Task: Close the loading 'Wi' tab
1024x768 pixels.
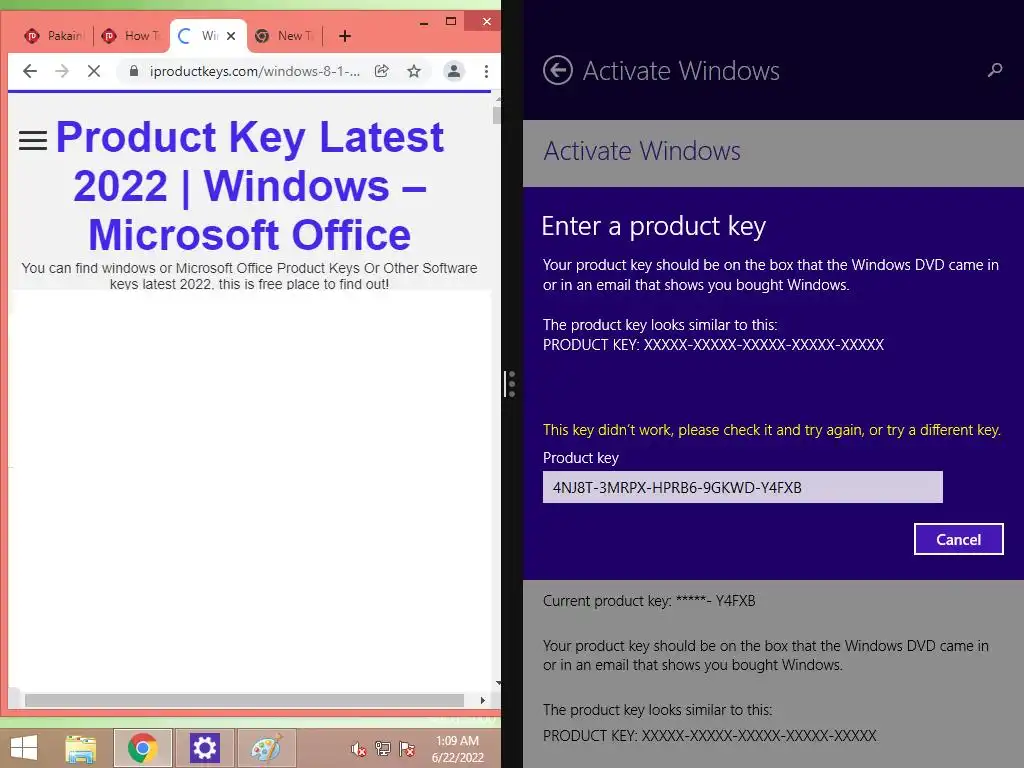Action: click(x=231, y=36)
